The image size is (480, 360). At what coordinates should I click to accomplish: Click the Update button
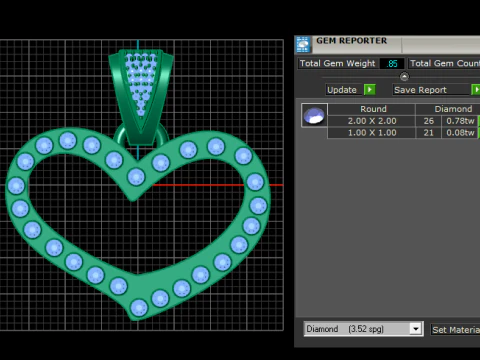(344, 90)
